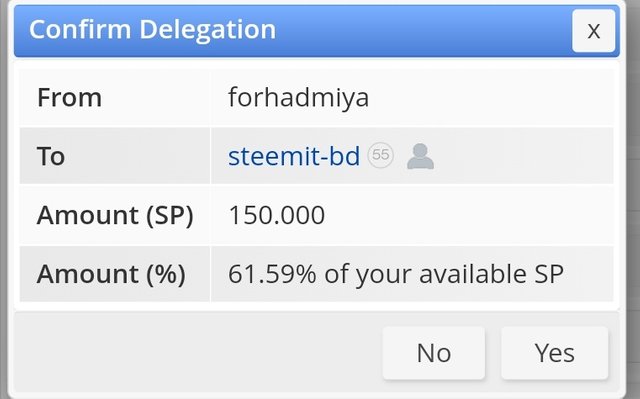Click the gray user avatar icon
This screenshot has width=640, height=399.
(x=420, y=156)
